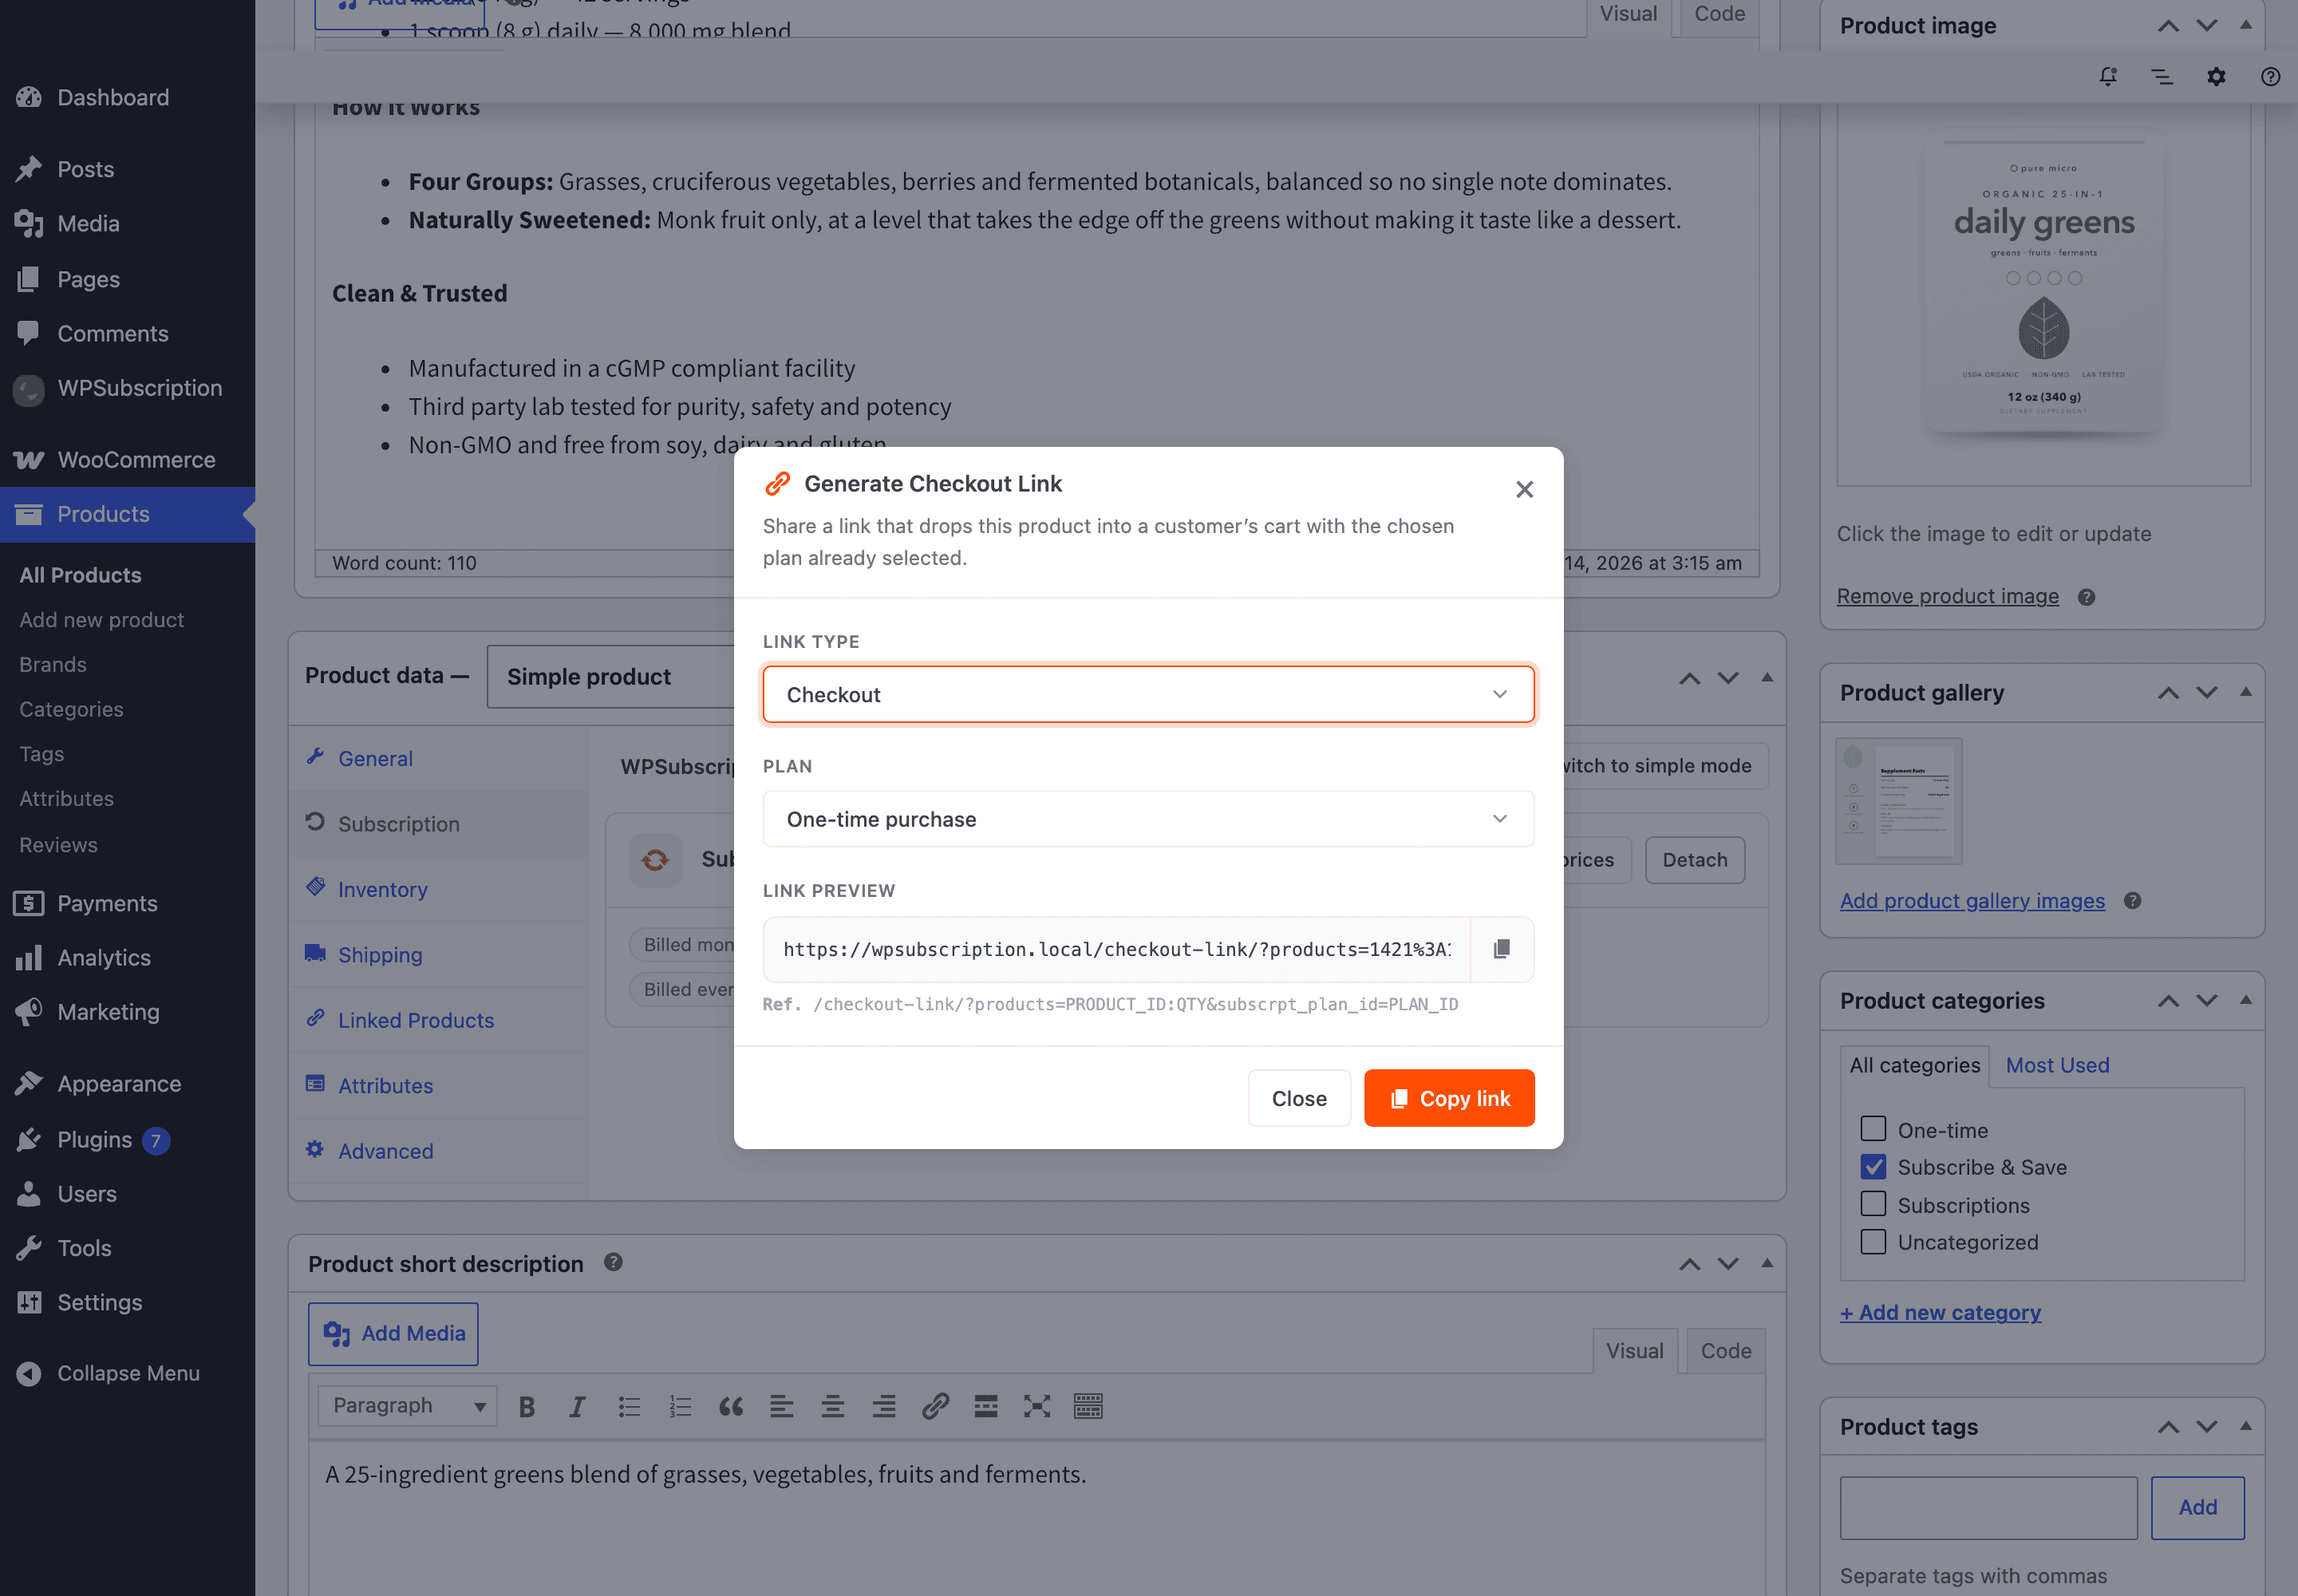Image resolution: width=2298 pixels, height=1596 pixels.
Task: Click the daily greens product image
Action: (2043, 290)
